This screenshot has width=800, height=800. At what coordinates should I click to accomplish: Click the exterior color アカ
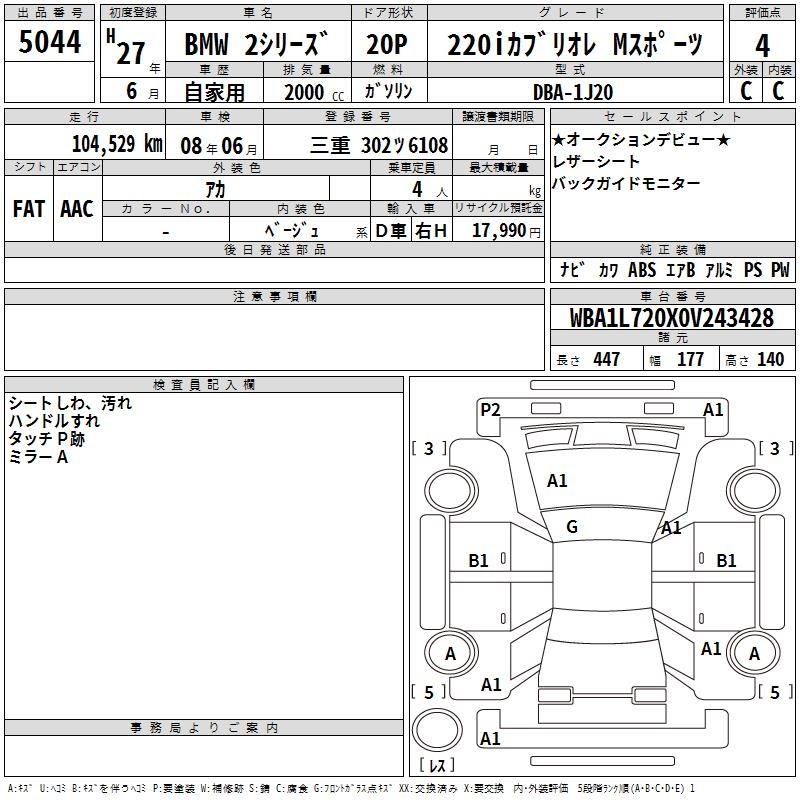pyautogui.click(x=215, y=189)
